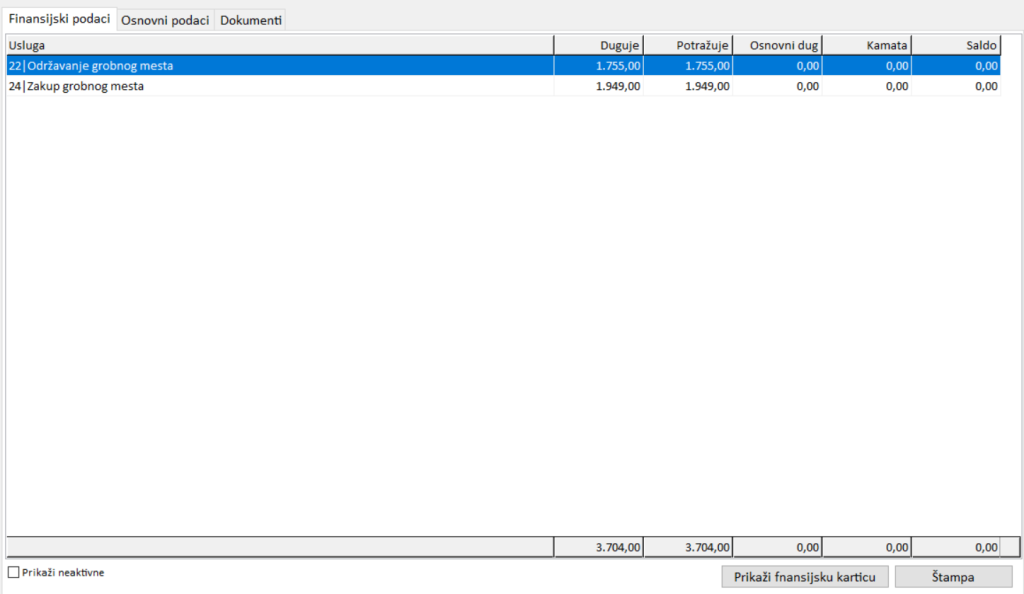Switch to the Dokumenti tab
This screenshot has height=594, width=1024.
pos(250,20)
